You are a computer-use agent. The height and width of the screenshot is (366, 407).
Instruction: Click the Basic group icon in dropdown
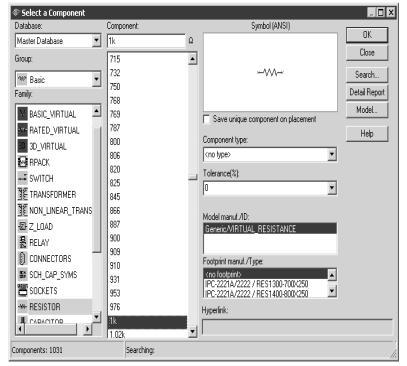coord(22,79)
